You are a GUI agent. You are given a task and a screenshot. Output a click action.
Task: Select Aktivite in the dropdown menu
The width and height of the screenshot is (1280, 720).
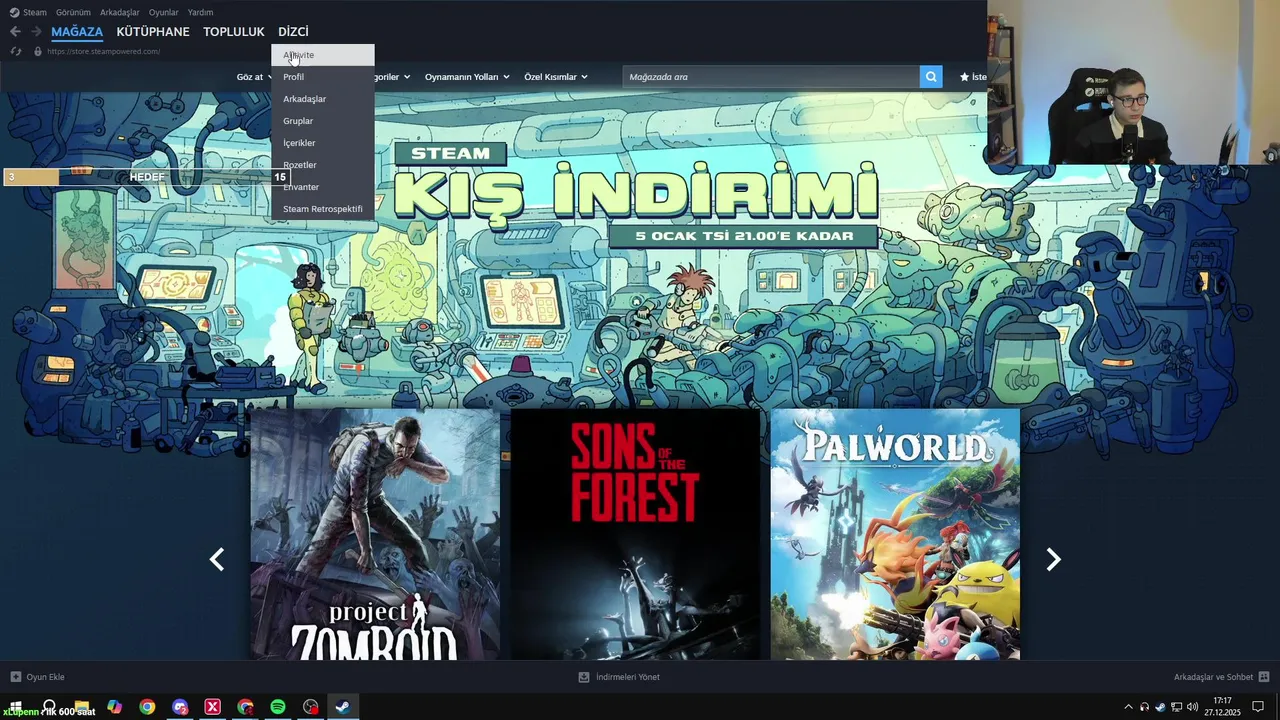(322, 55)
